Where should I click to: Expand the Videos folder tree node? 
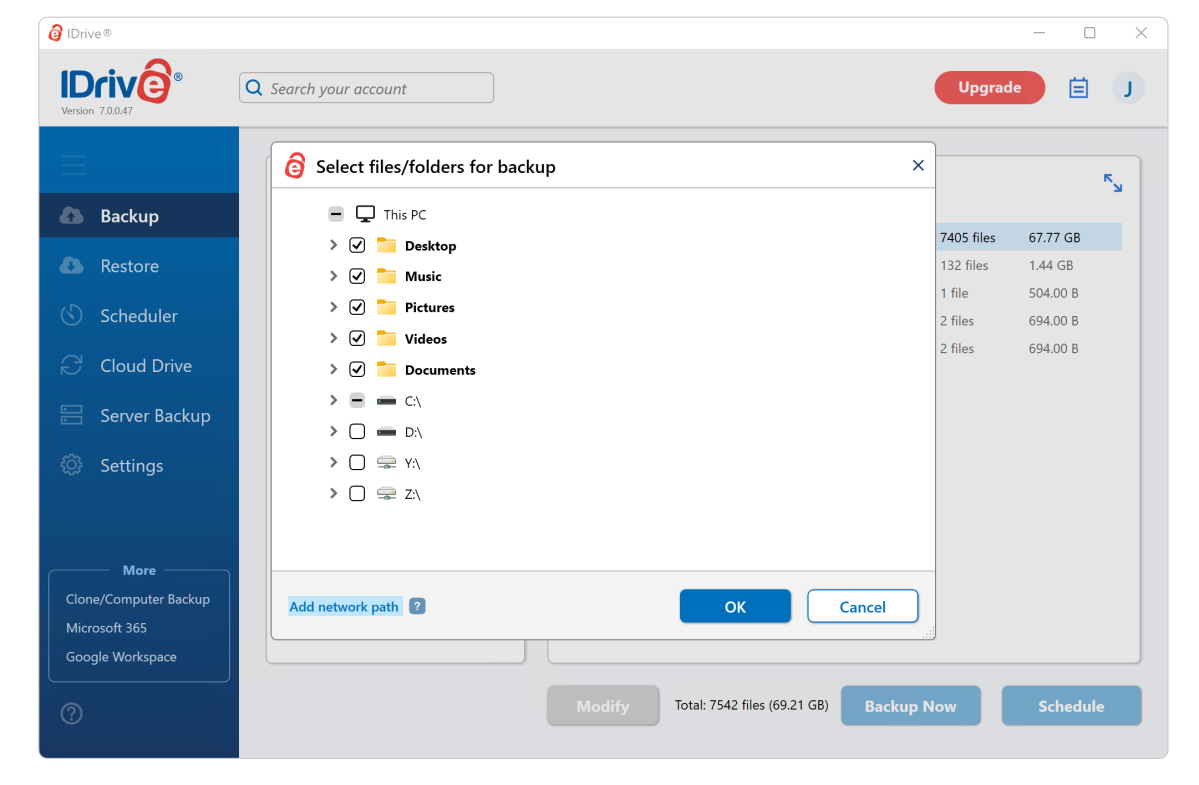pos(333,339)
